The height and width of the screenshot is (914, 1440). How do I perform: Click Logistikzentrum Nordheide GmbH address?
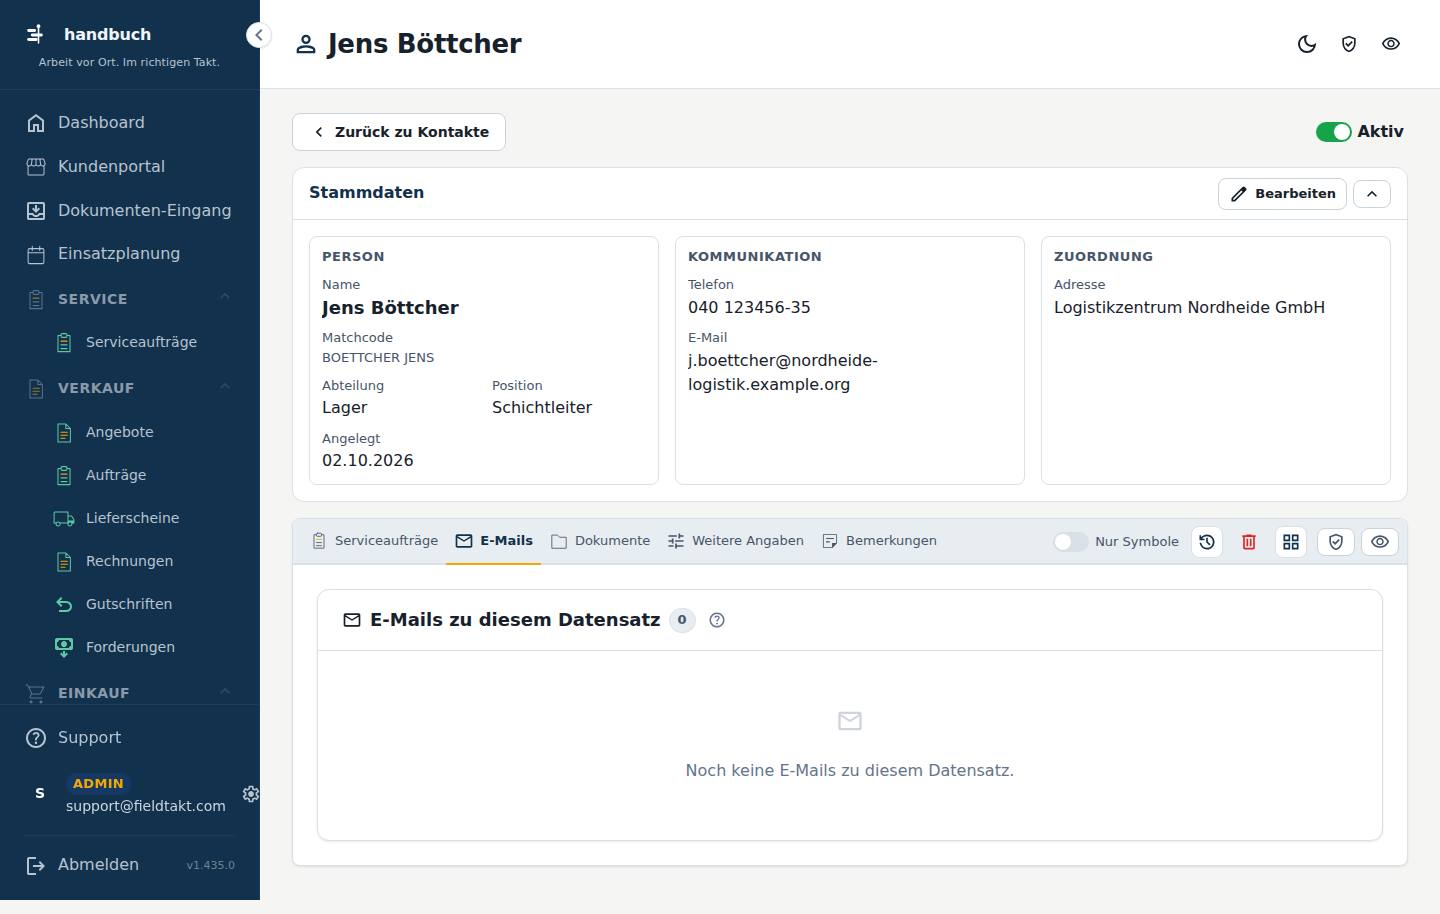pyautogui.click(x=1189, y=308)
